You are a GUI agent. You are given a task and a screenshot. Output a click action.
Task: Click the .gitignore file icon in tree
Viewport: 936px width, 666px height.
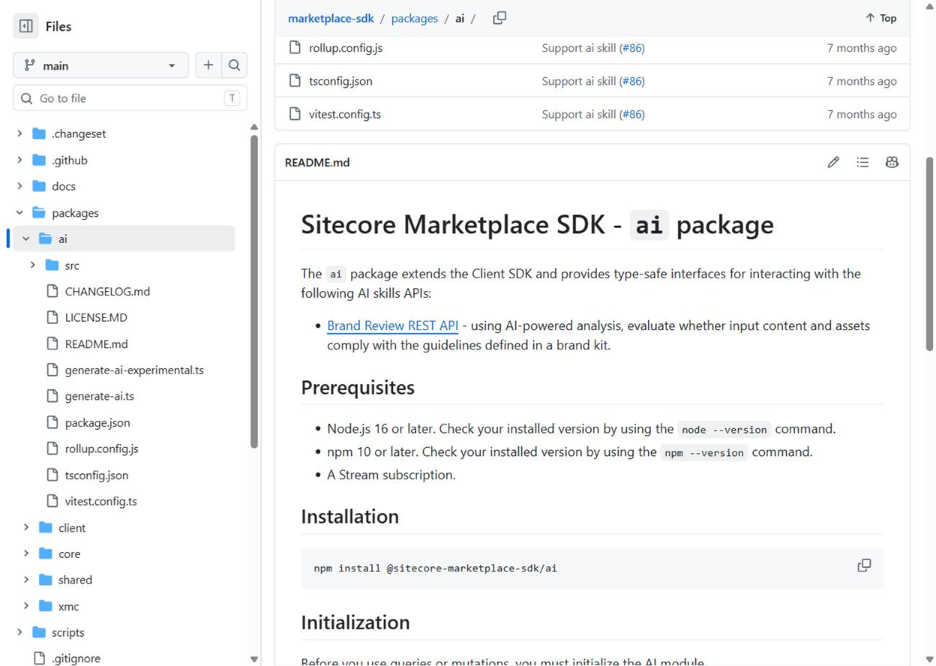pyautogui.click(x=39, y=658)
